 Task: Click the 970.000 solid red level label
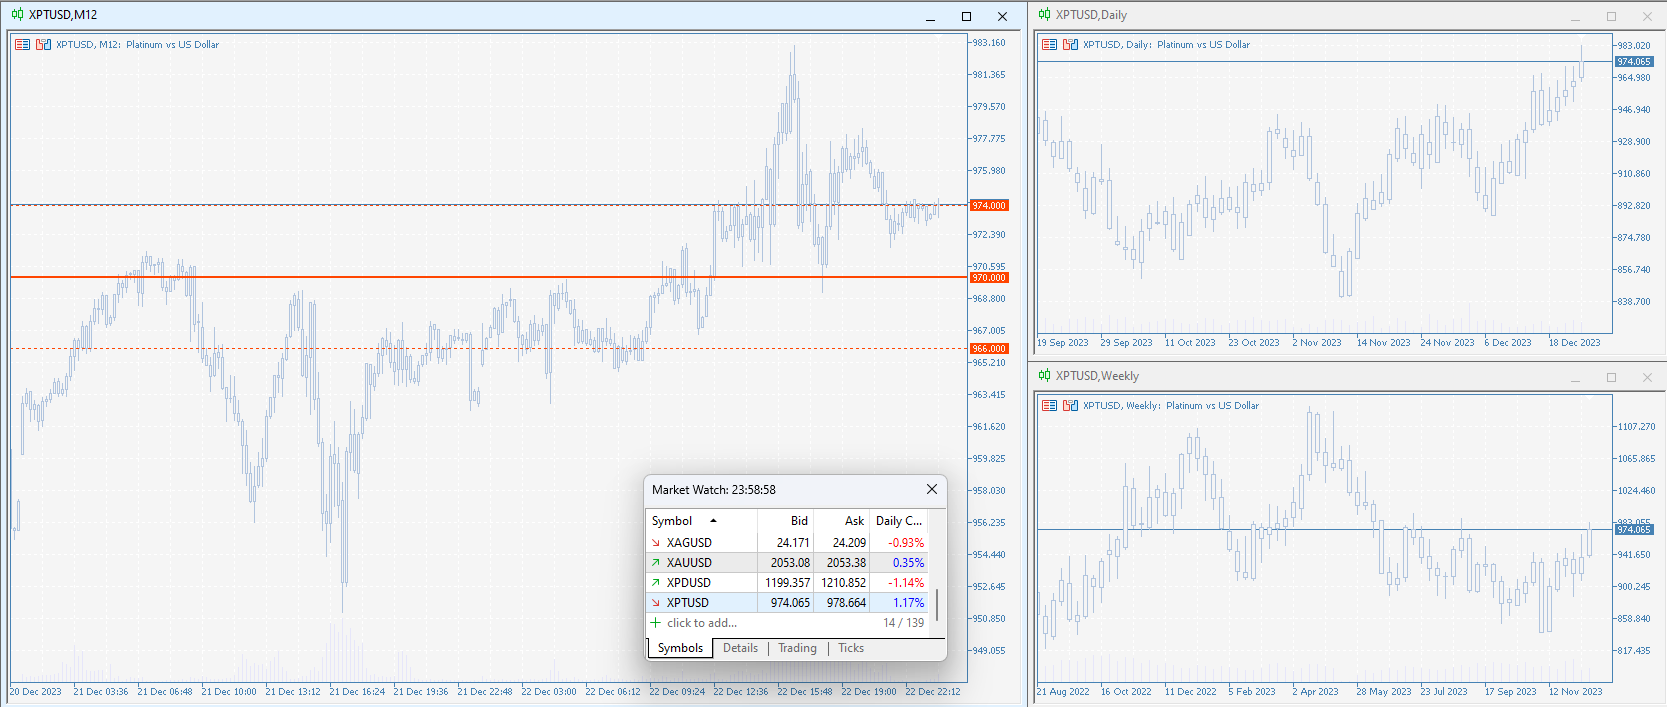tap(989, 278)
